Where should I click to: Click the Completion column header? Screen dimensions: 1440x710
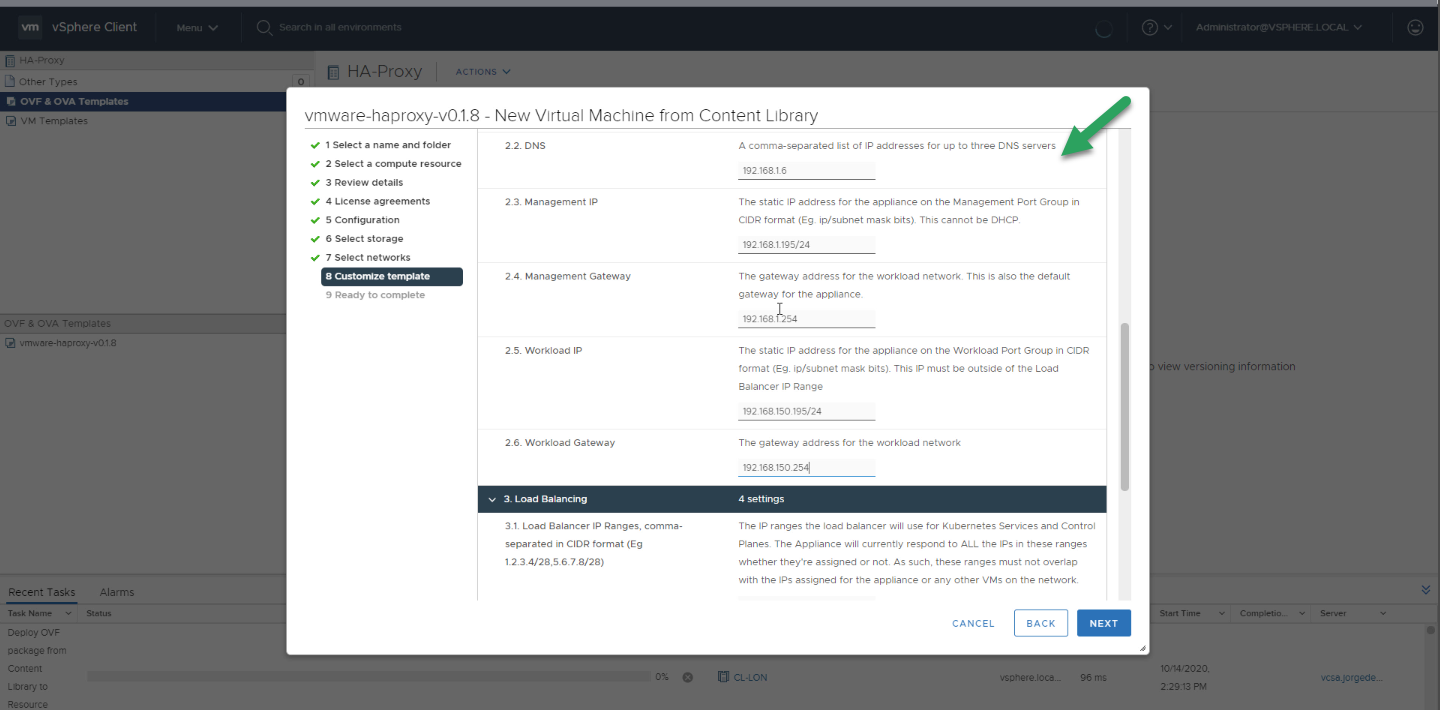coord(1265,613)
